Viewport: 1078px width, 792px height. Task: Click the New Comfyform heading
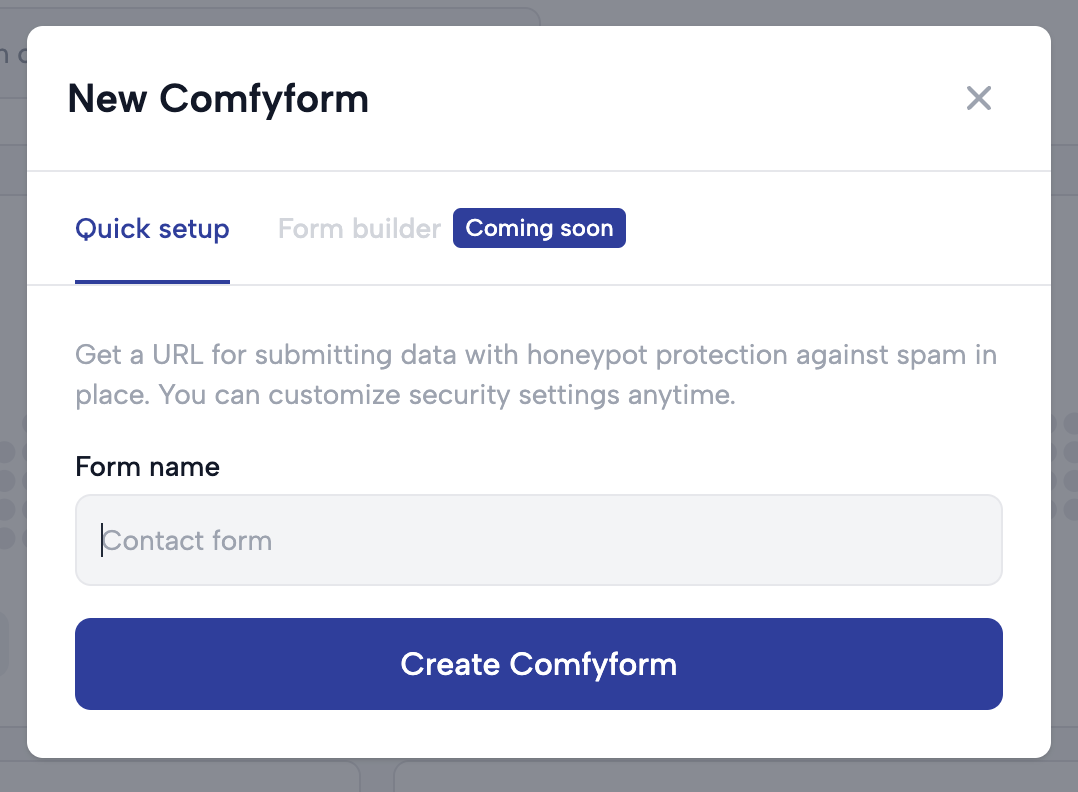[218, 99]
